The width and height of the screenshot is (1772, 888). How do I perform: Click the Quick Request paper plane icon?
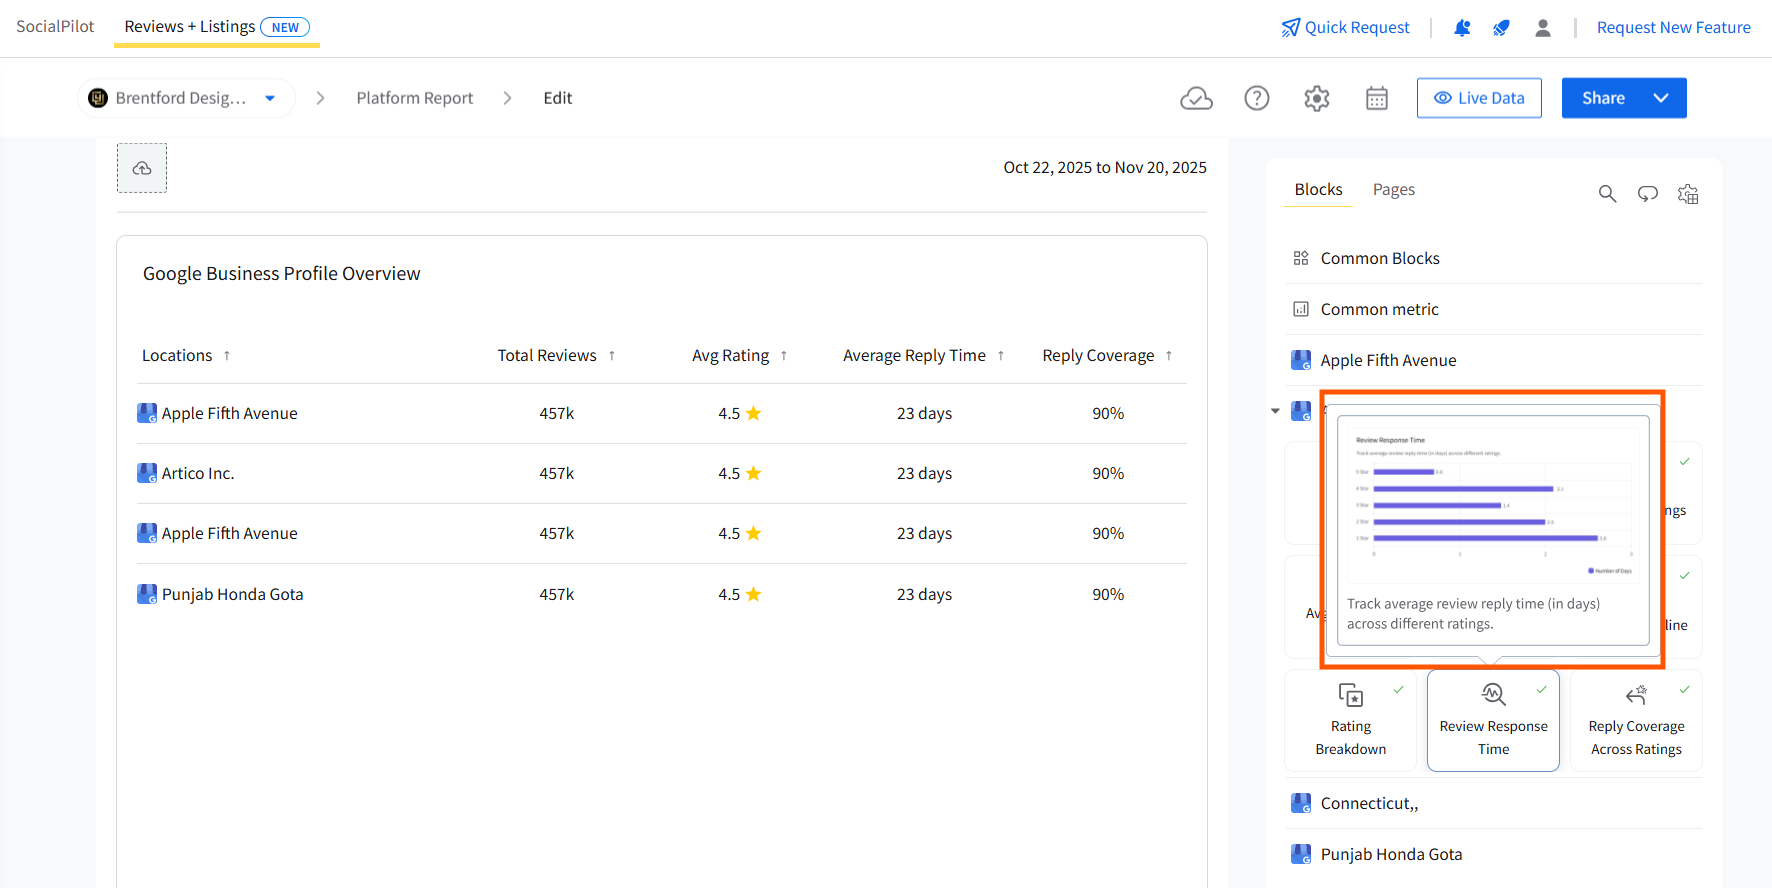[1291, 27]
